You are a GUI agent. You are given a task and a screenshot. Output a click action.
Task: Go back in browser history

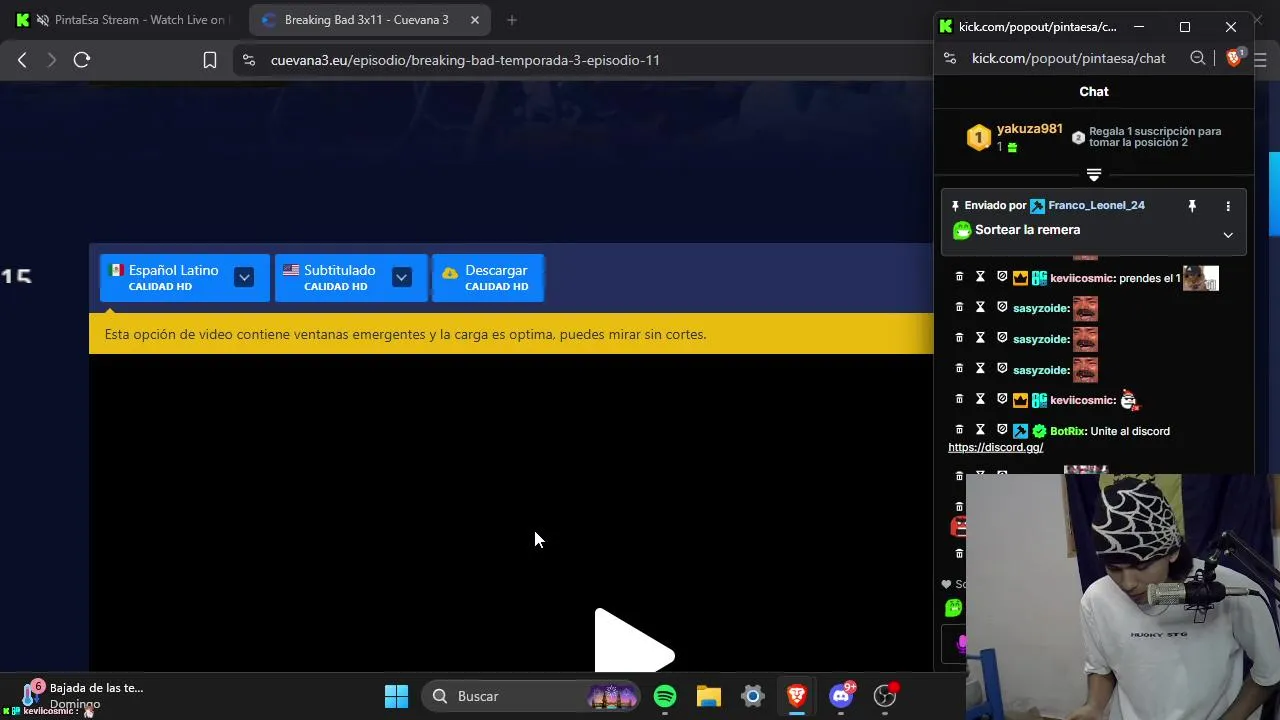[22, 60]
